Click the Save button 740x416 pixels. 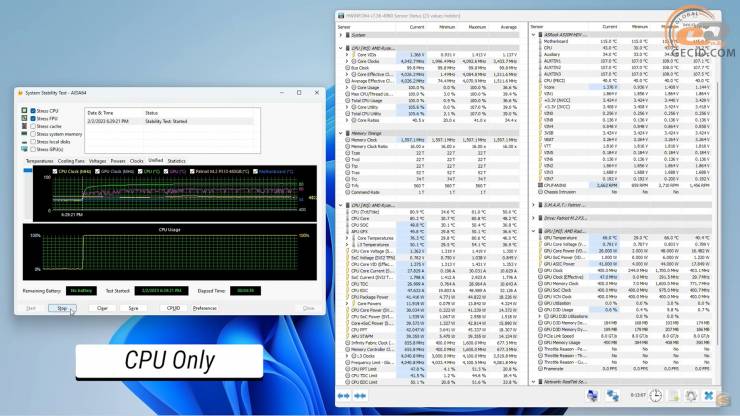pyautogui.click(x=134, y=308)
